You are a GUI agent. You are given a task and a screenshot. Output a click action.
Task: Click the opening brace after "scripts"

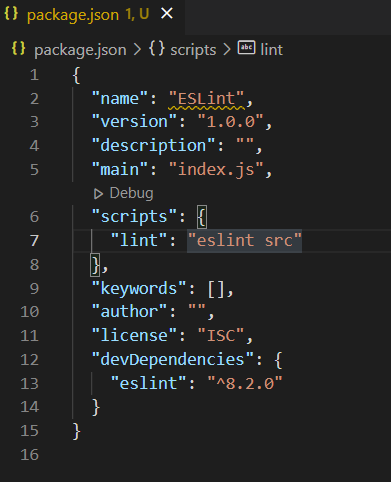click(202, 217)
